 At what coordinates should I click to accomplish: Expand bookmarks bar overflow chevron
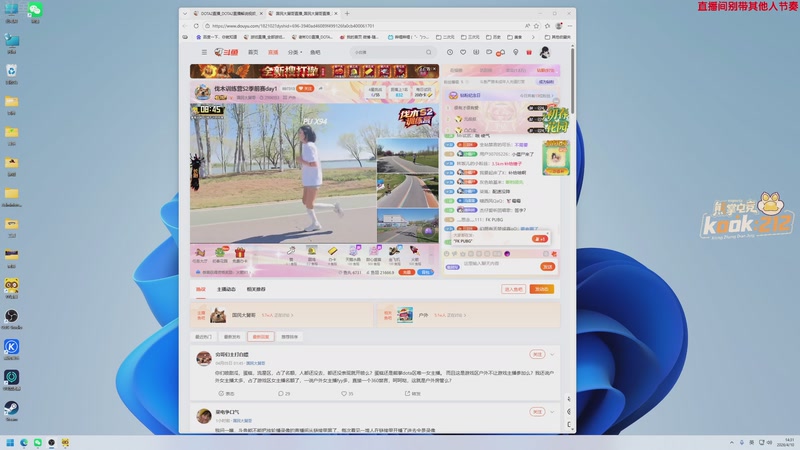pos(533,37)
